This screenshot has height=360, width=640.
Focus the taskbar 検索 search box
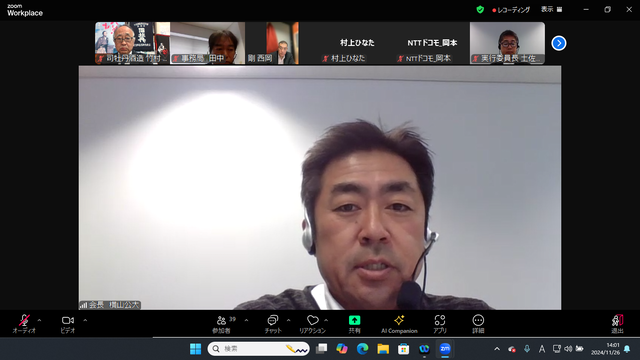pyautogui.click(x=258, y=349)
